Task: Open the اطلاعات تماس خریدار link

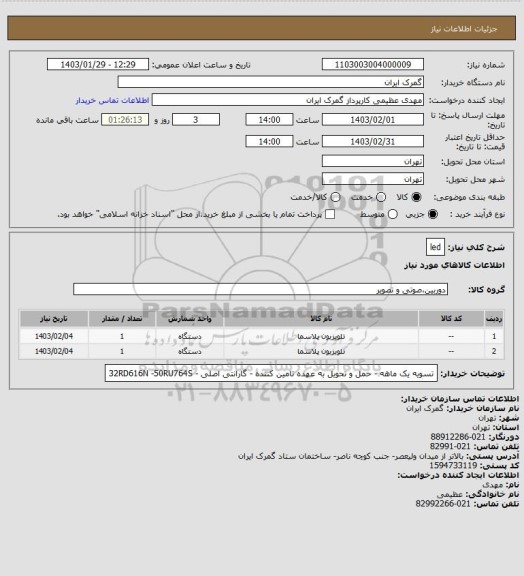Action: pos(112,100)
